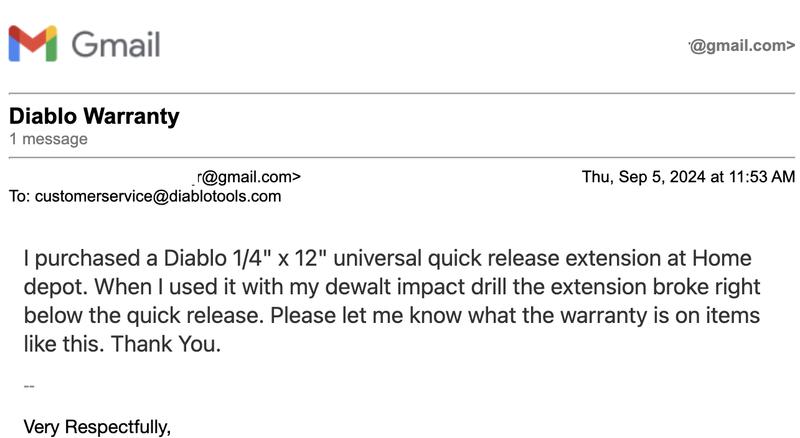Image resolution: width=800 pixels, height=438 pixels.
Task: Click the divider line below "1 message"
Action: click(402, 158)
